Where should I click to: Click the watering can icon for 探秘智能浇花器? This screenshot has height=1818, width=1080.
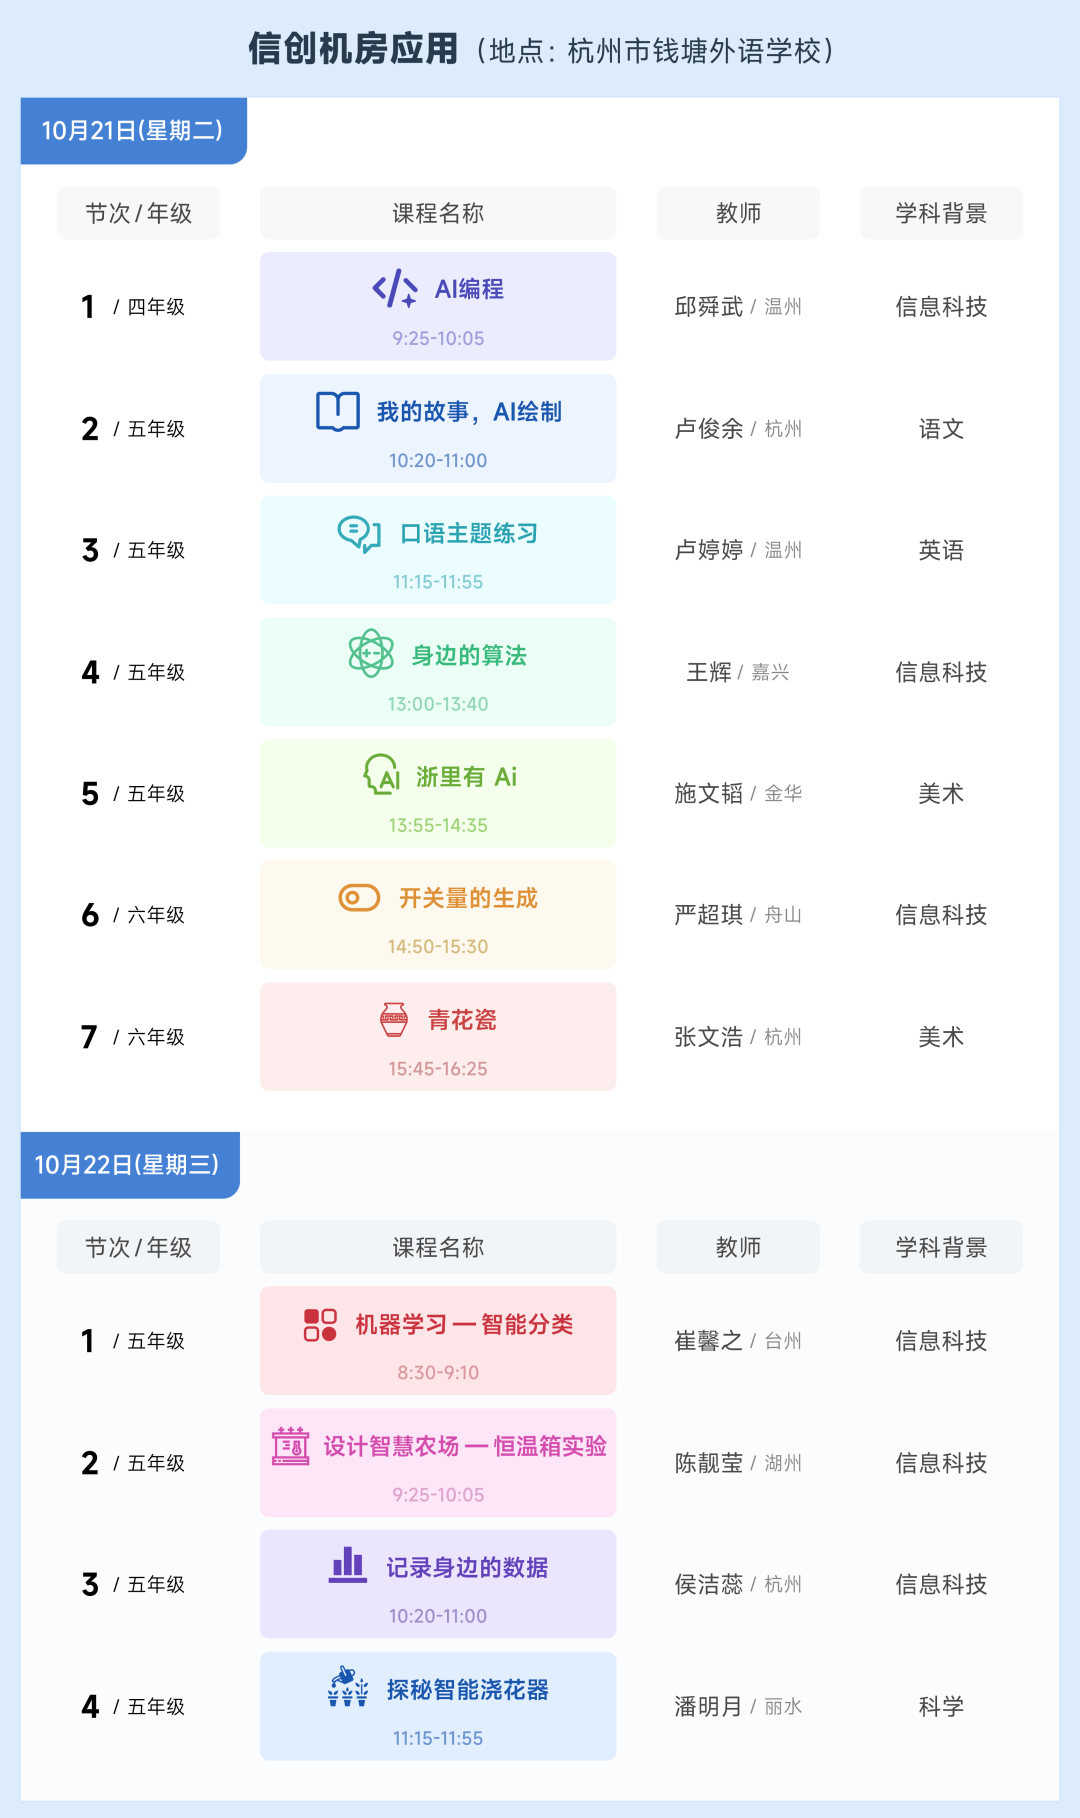tap(348, 1688)
